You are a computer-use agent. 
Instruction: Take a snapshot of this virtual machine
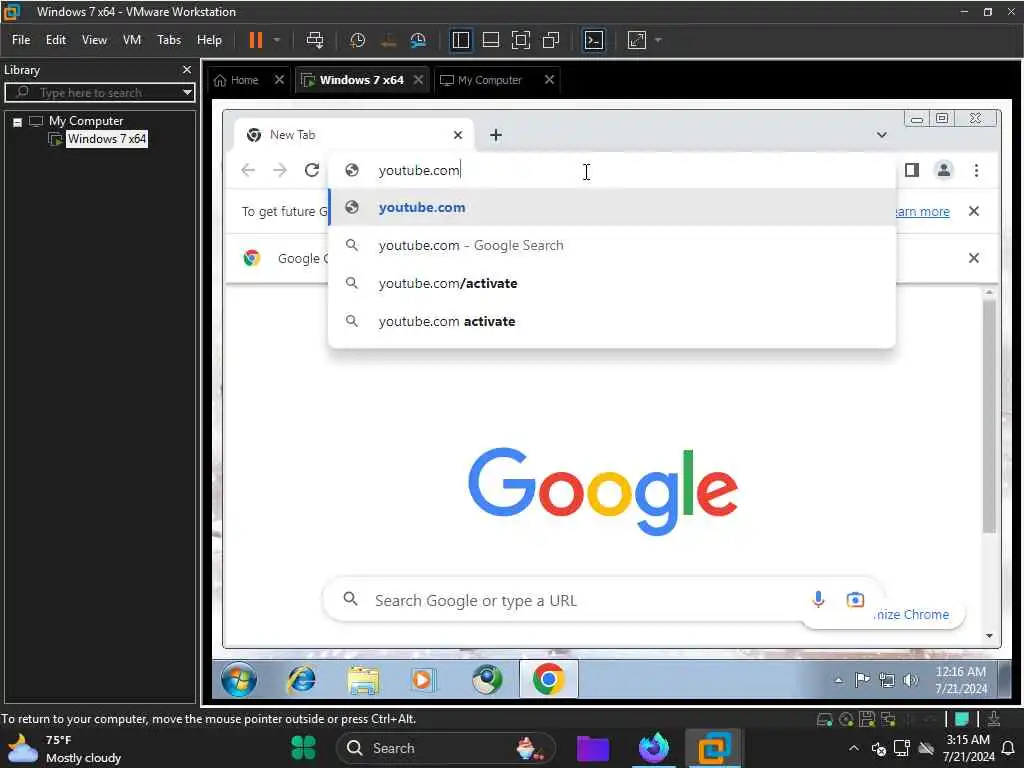point(357,40)
